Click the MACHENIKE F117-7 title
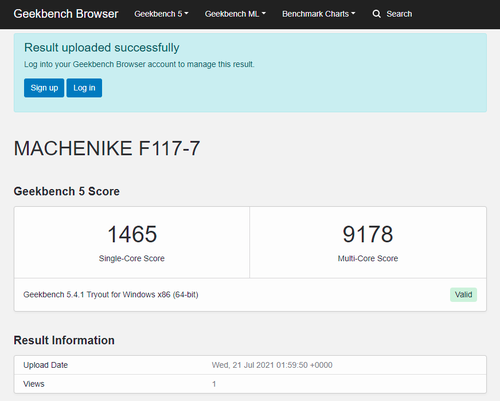Viewport: 500px width, 401px height. tap(107, 148)
